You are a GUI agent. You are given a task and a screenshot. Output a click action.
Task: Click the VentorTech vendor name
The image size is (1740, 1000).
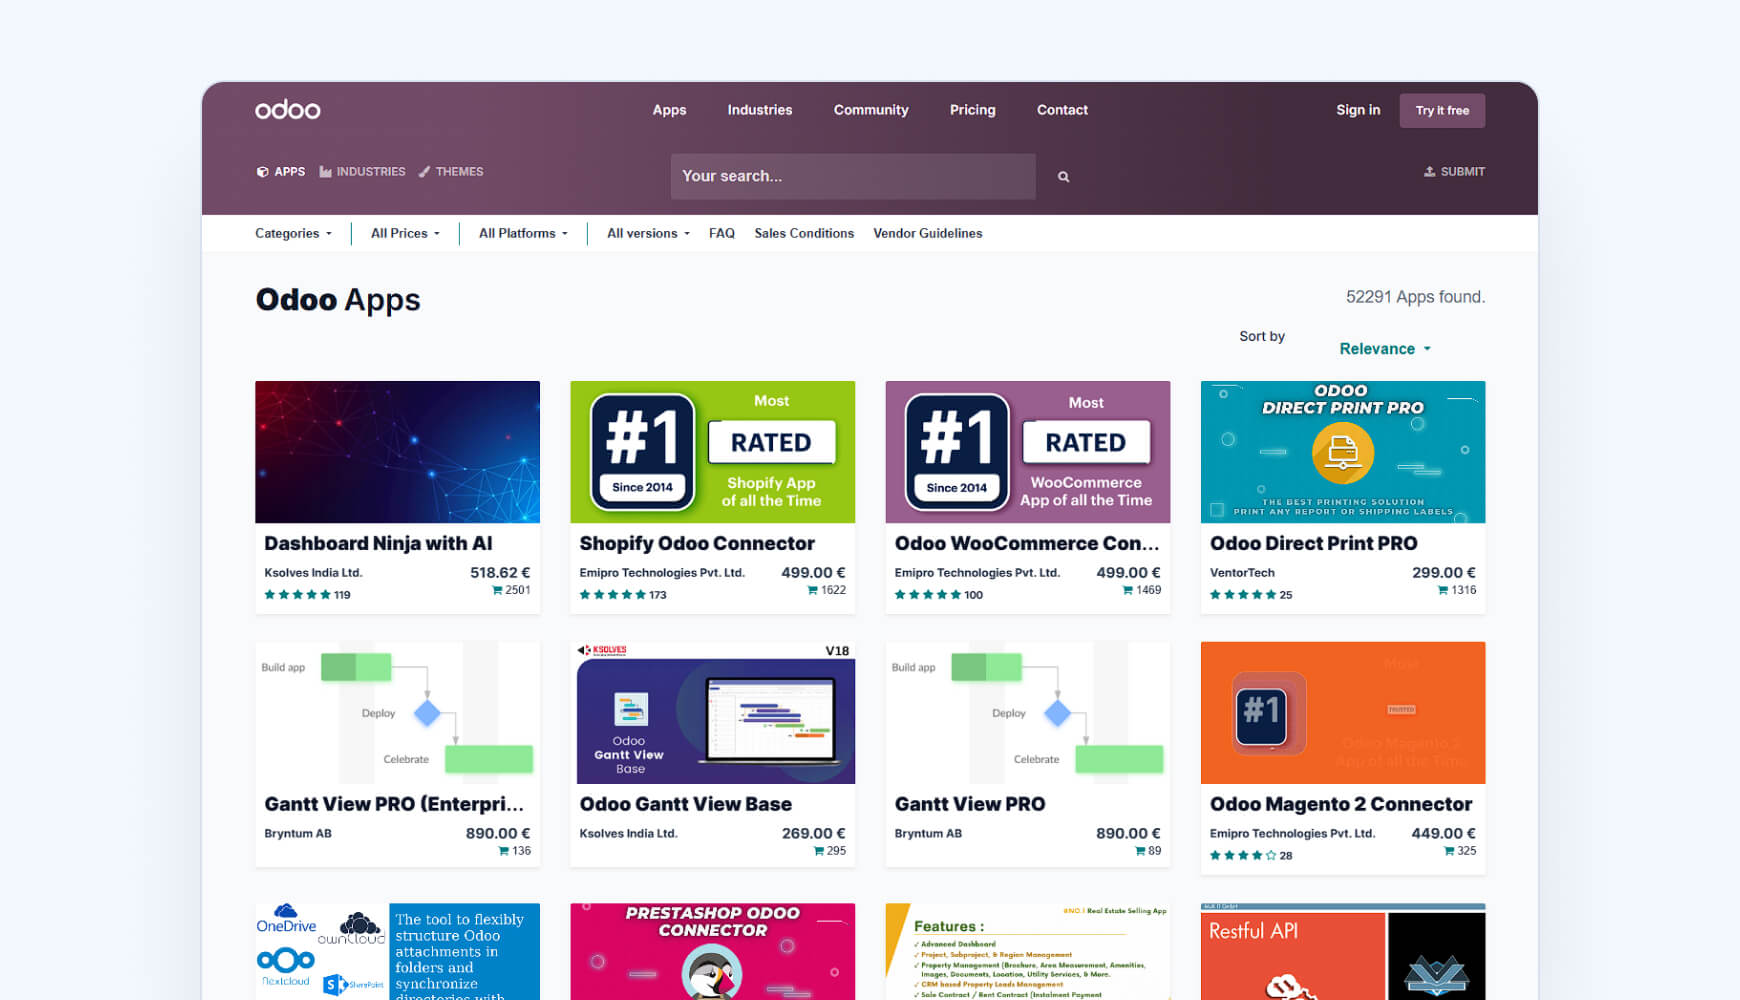click(1242, 573)
